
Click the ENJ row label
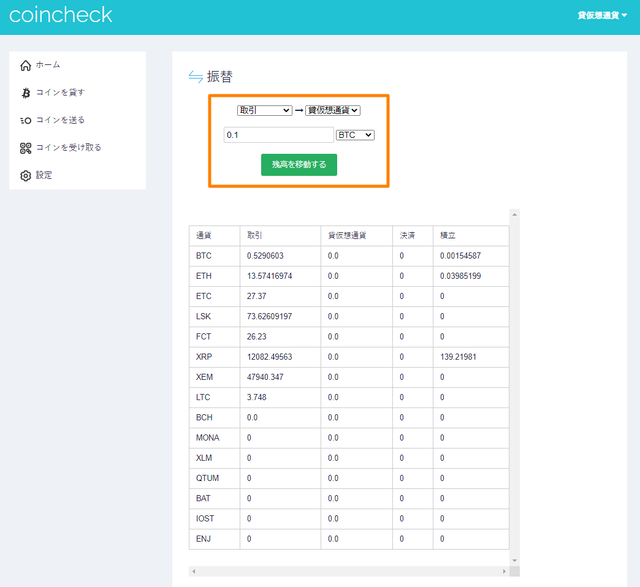pyautogui.click(x=203, y=539)
